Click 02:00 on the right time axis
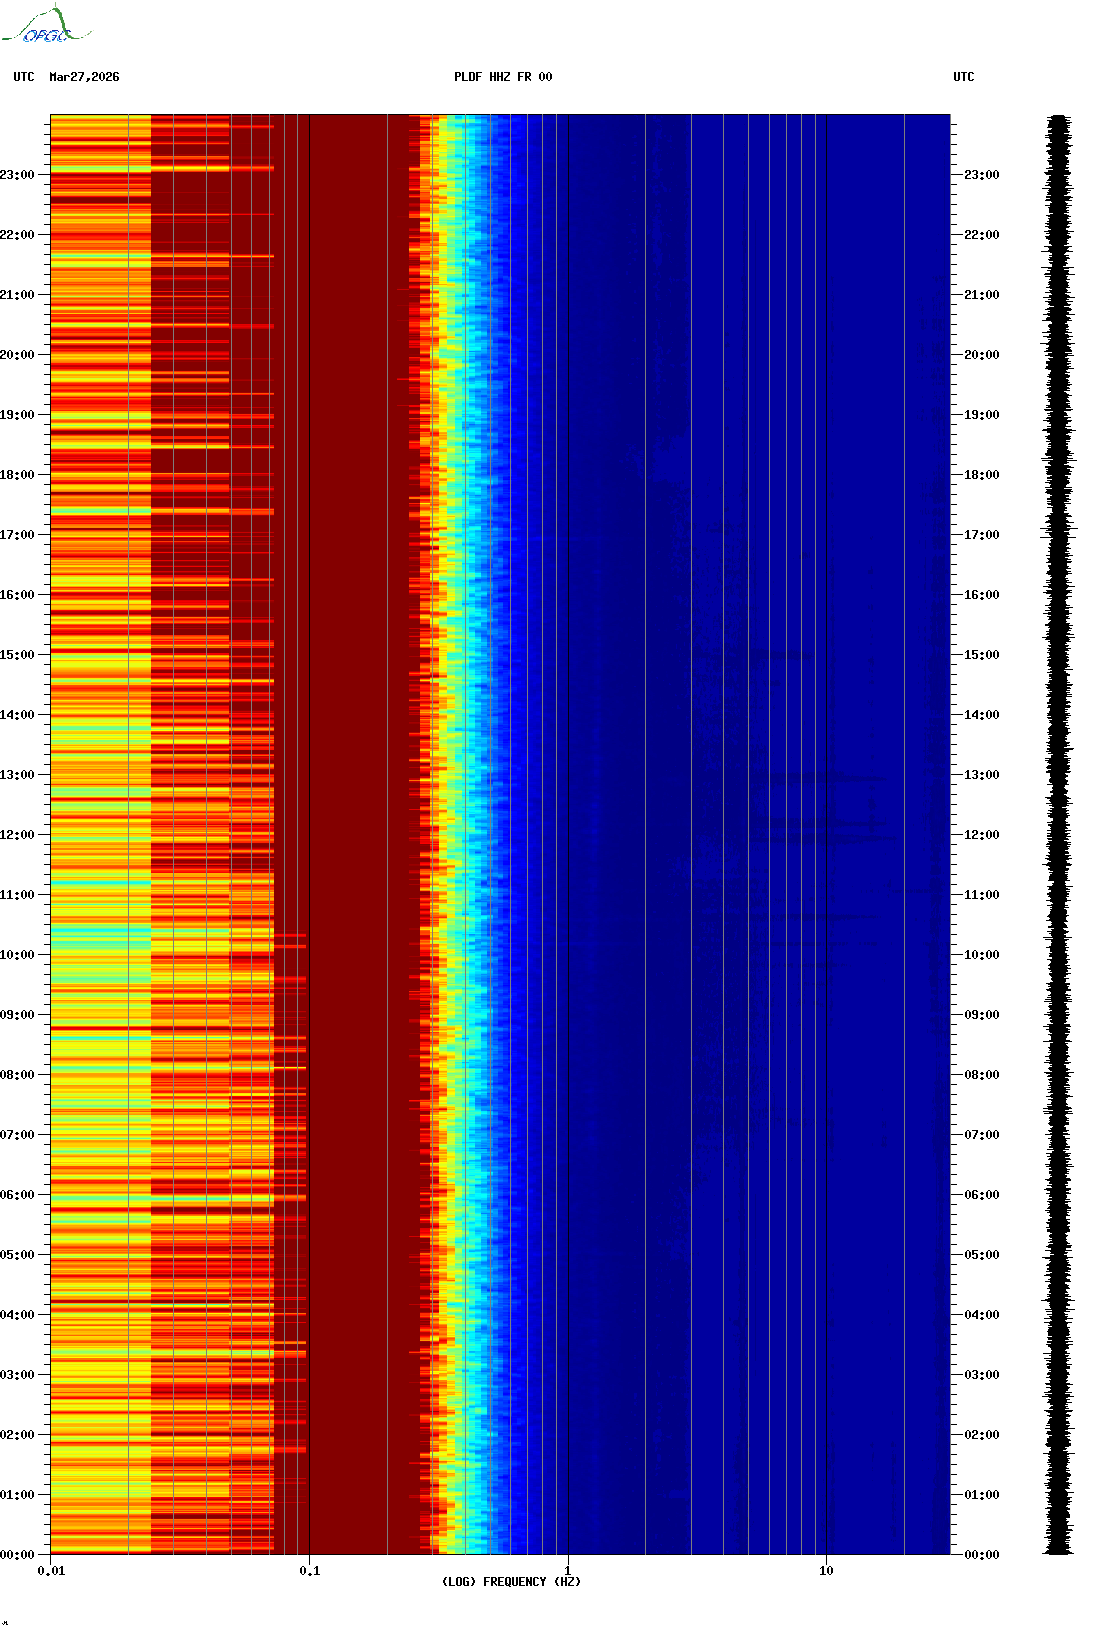This screenshot has width=1102, height=1634. (982, 1435)
